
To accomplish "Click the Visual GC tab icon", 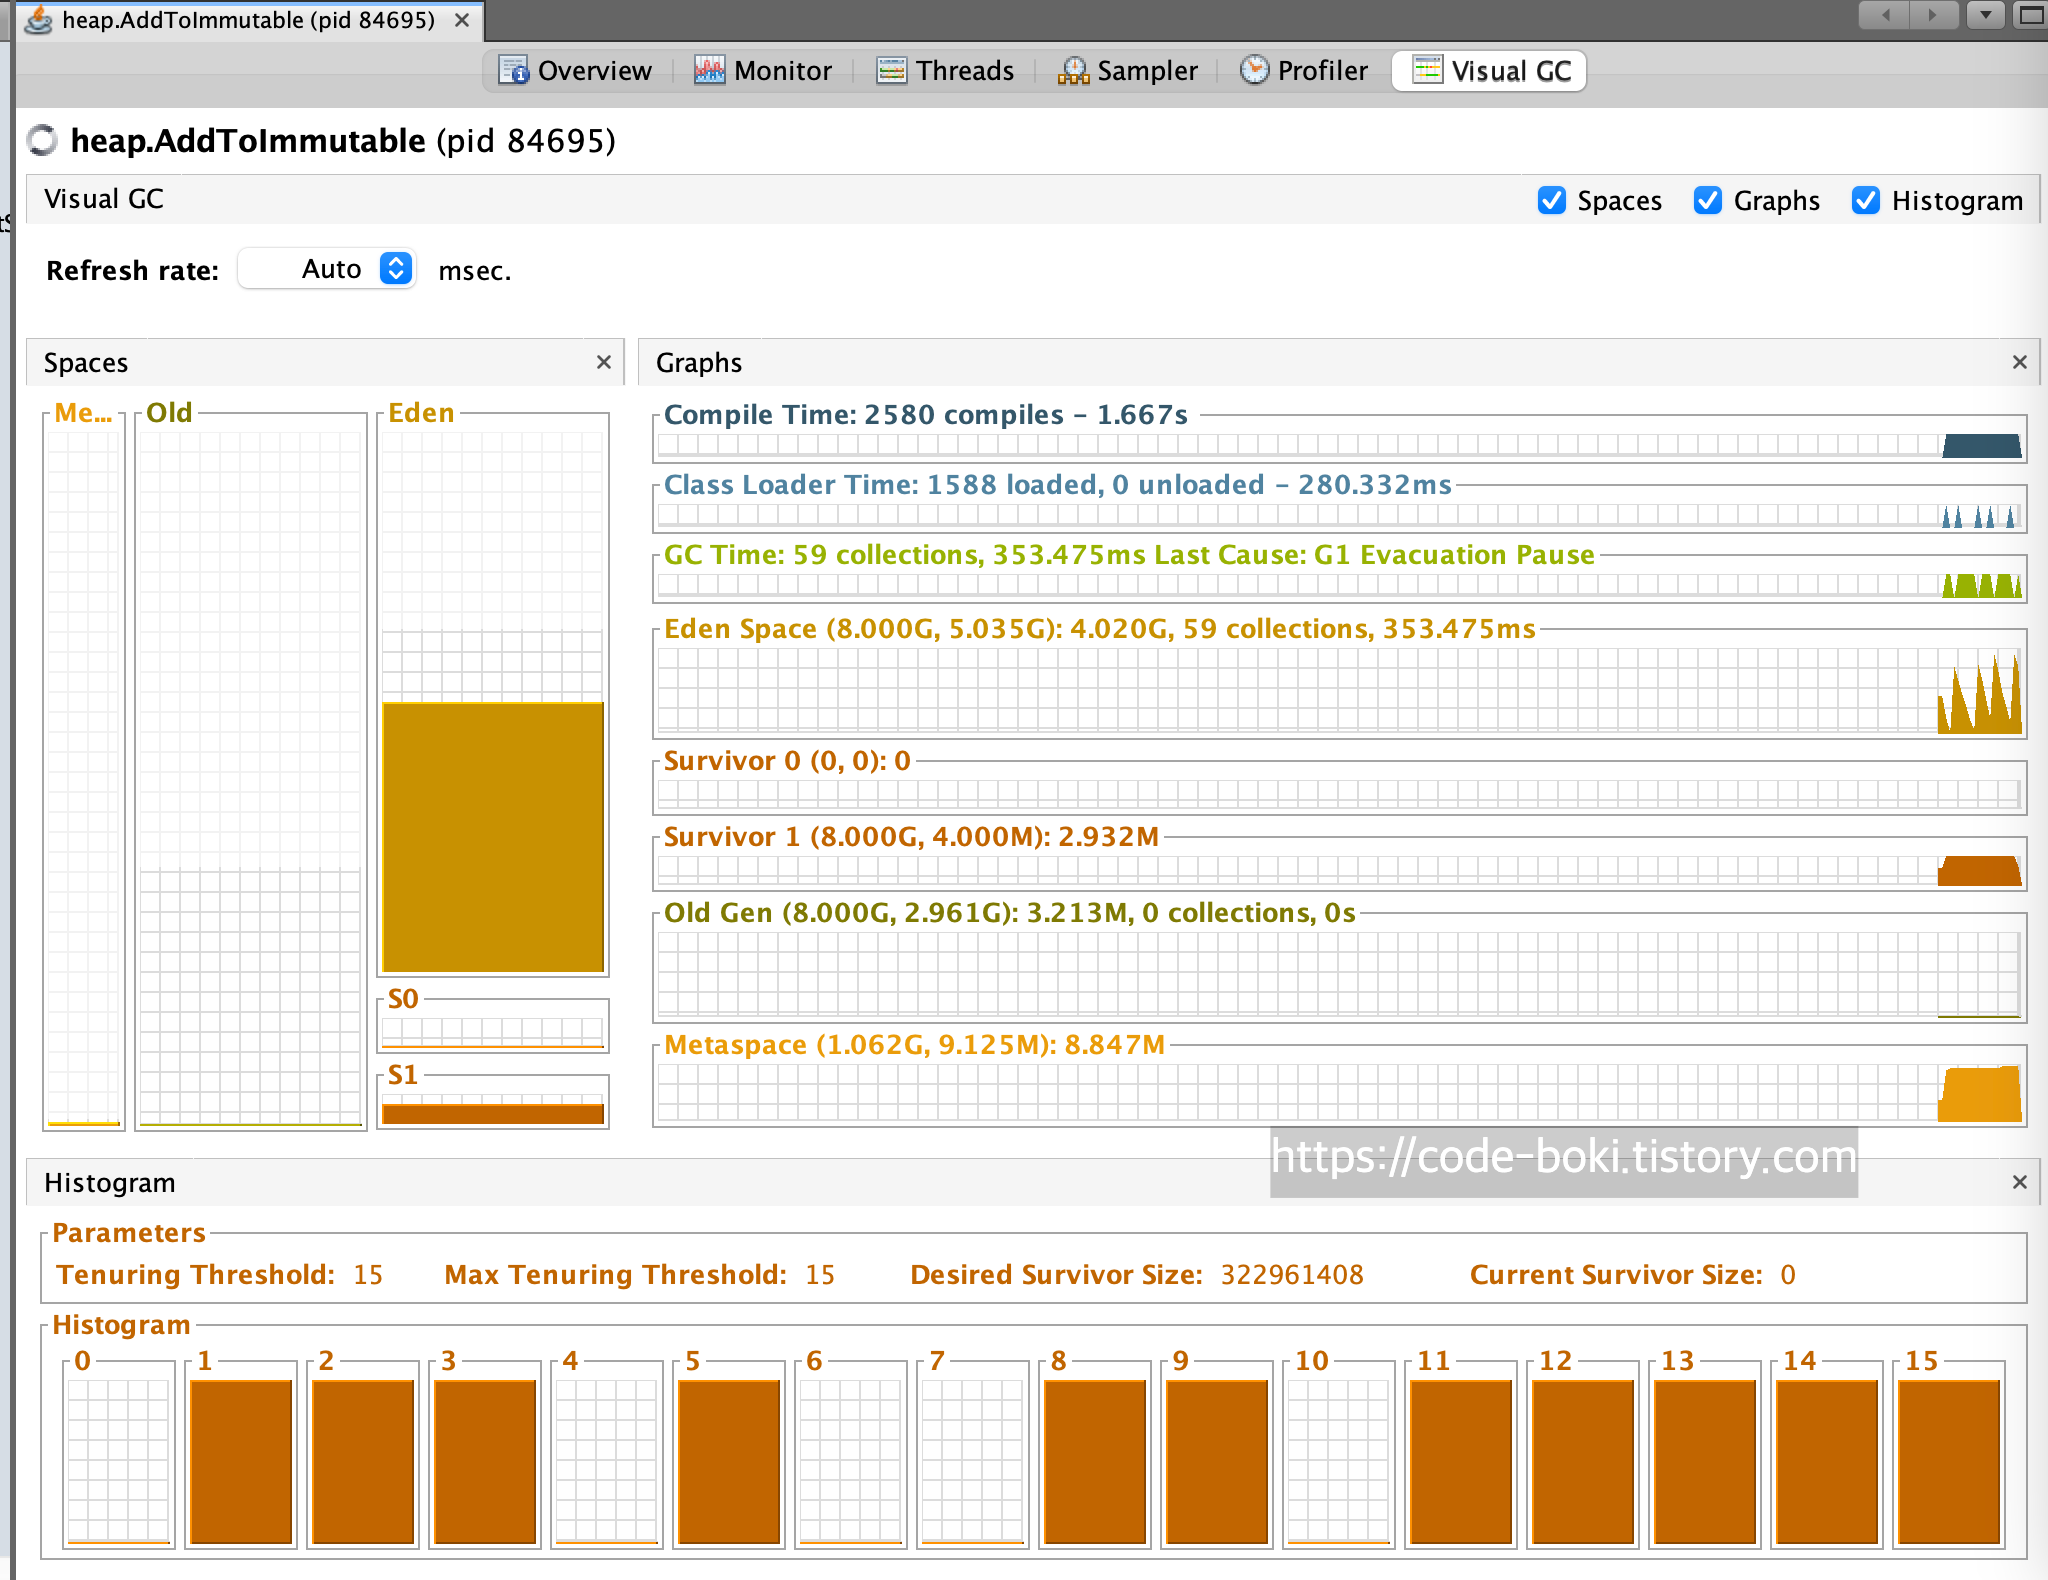I will 1427,70.
